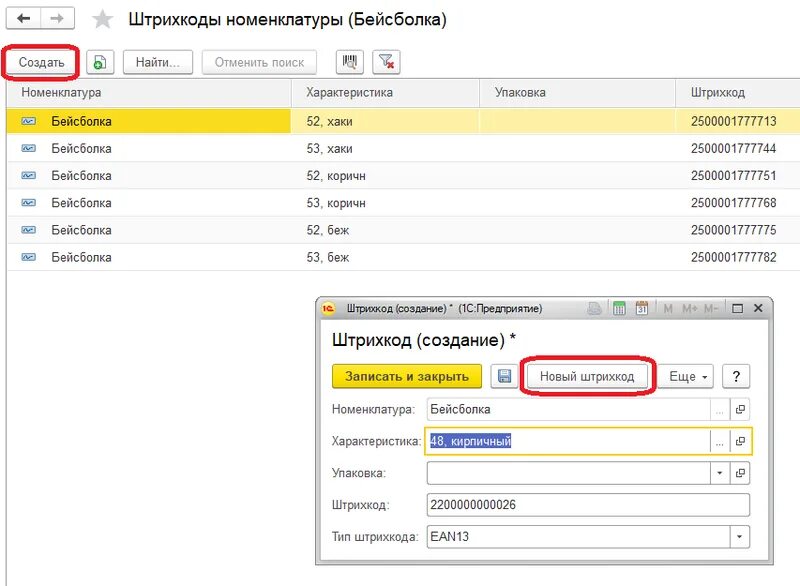The height and width of the screenshot is (586, 800).
Task: Go forward with the right arrow button
Action: click(x=57, y=19)
